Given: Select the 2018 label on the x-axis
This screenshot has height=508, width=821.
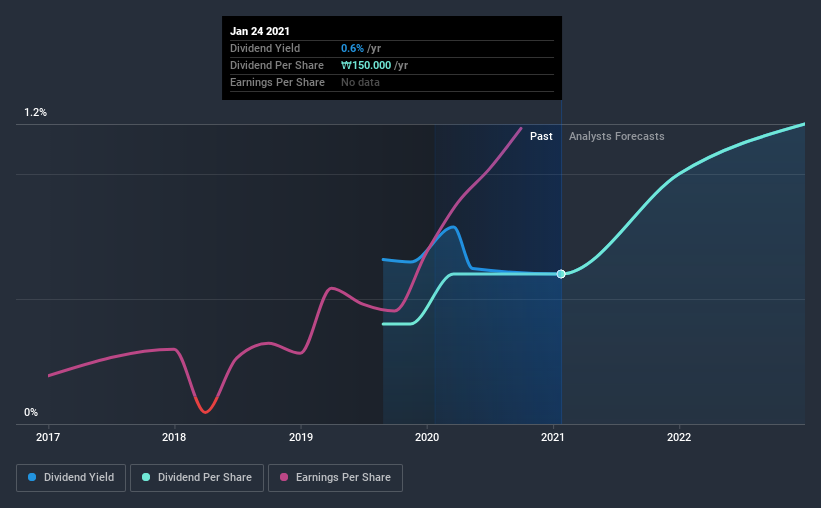Looking at the screenshot, I should 174,437.
